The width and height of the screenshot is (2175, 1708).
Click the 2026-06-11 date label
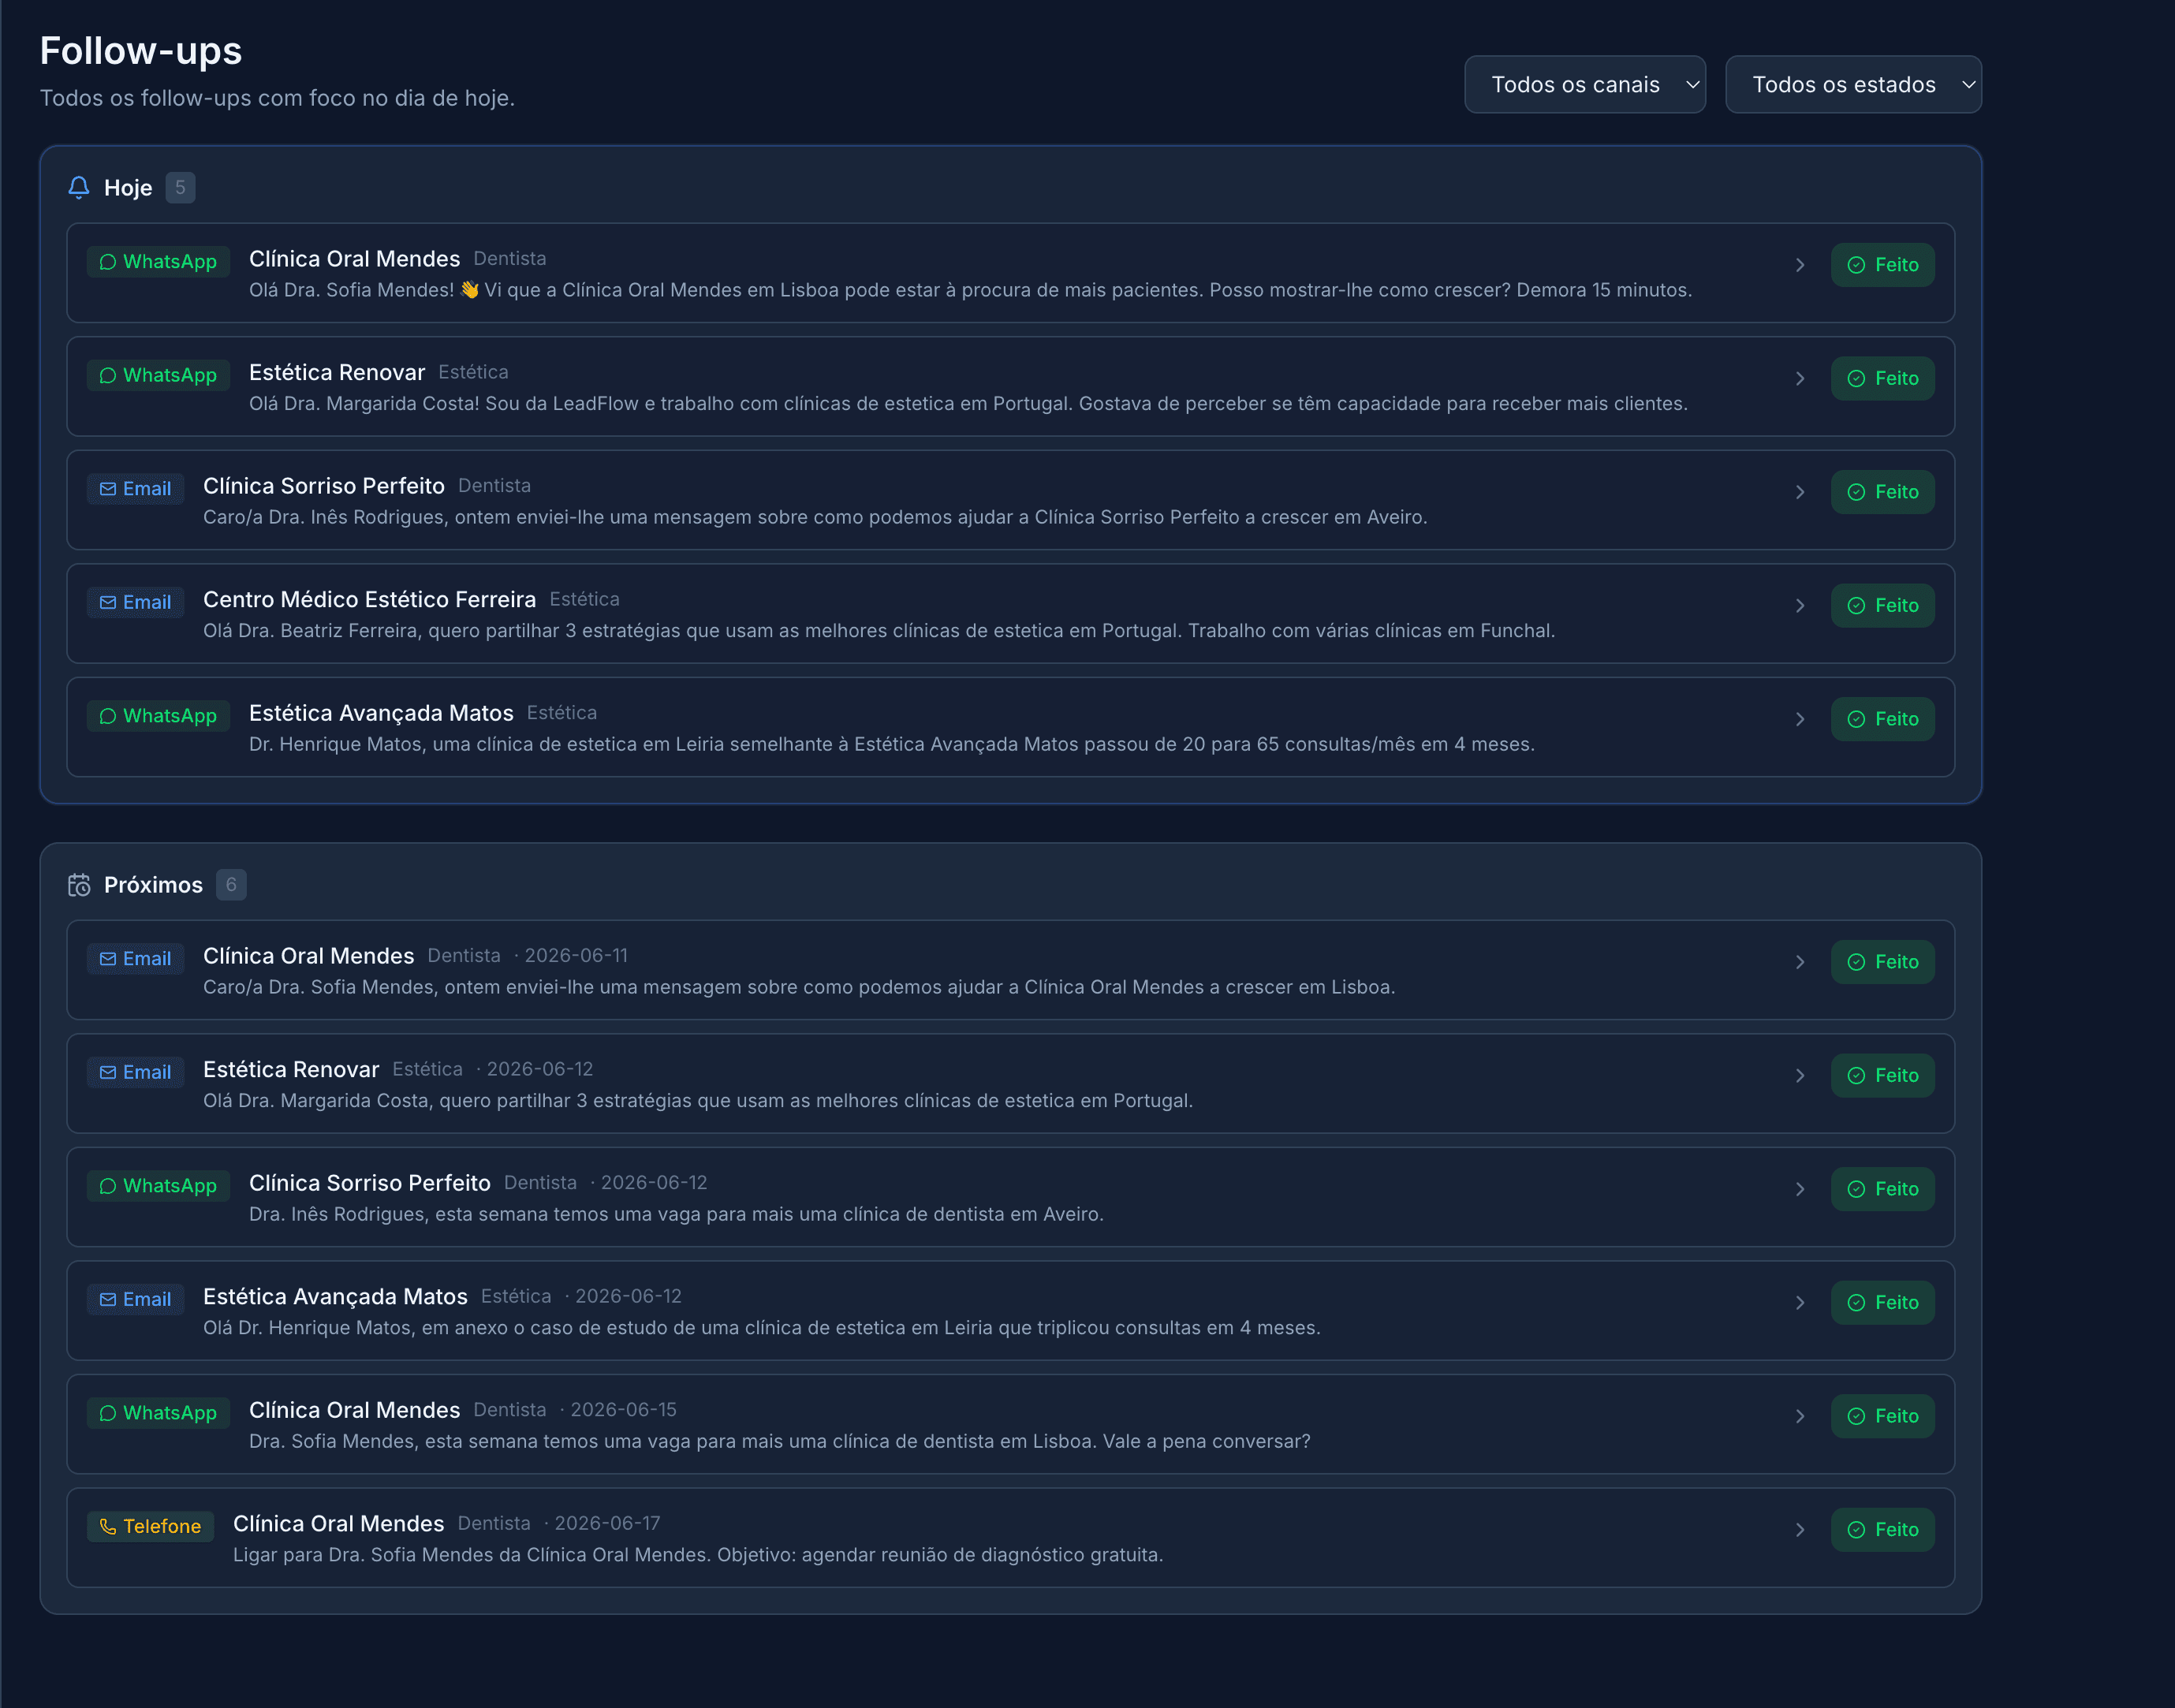click(577, 956)
